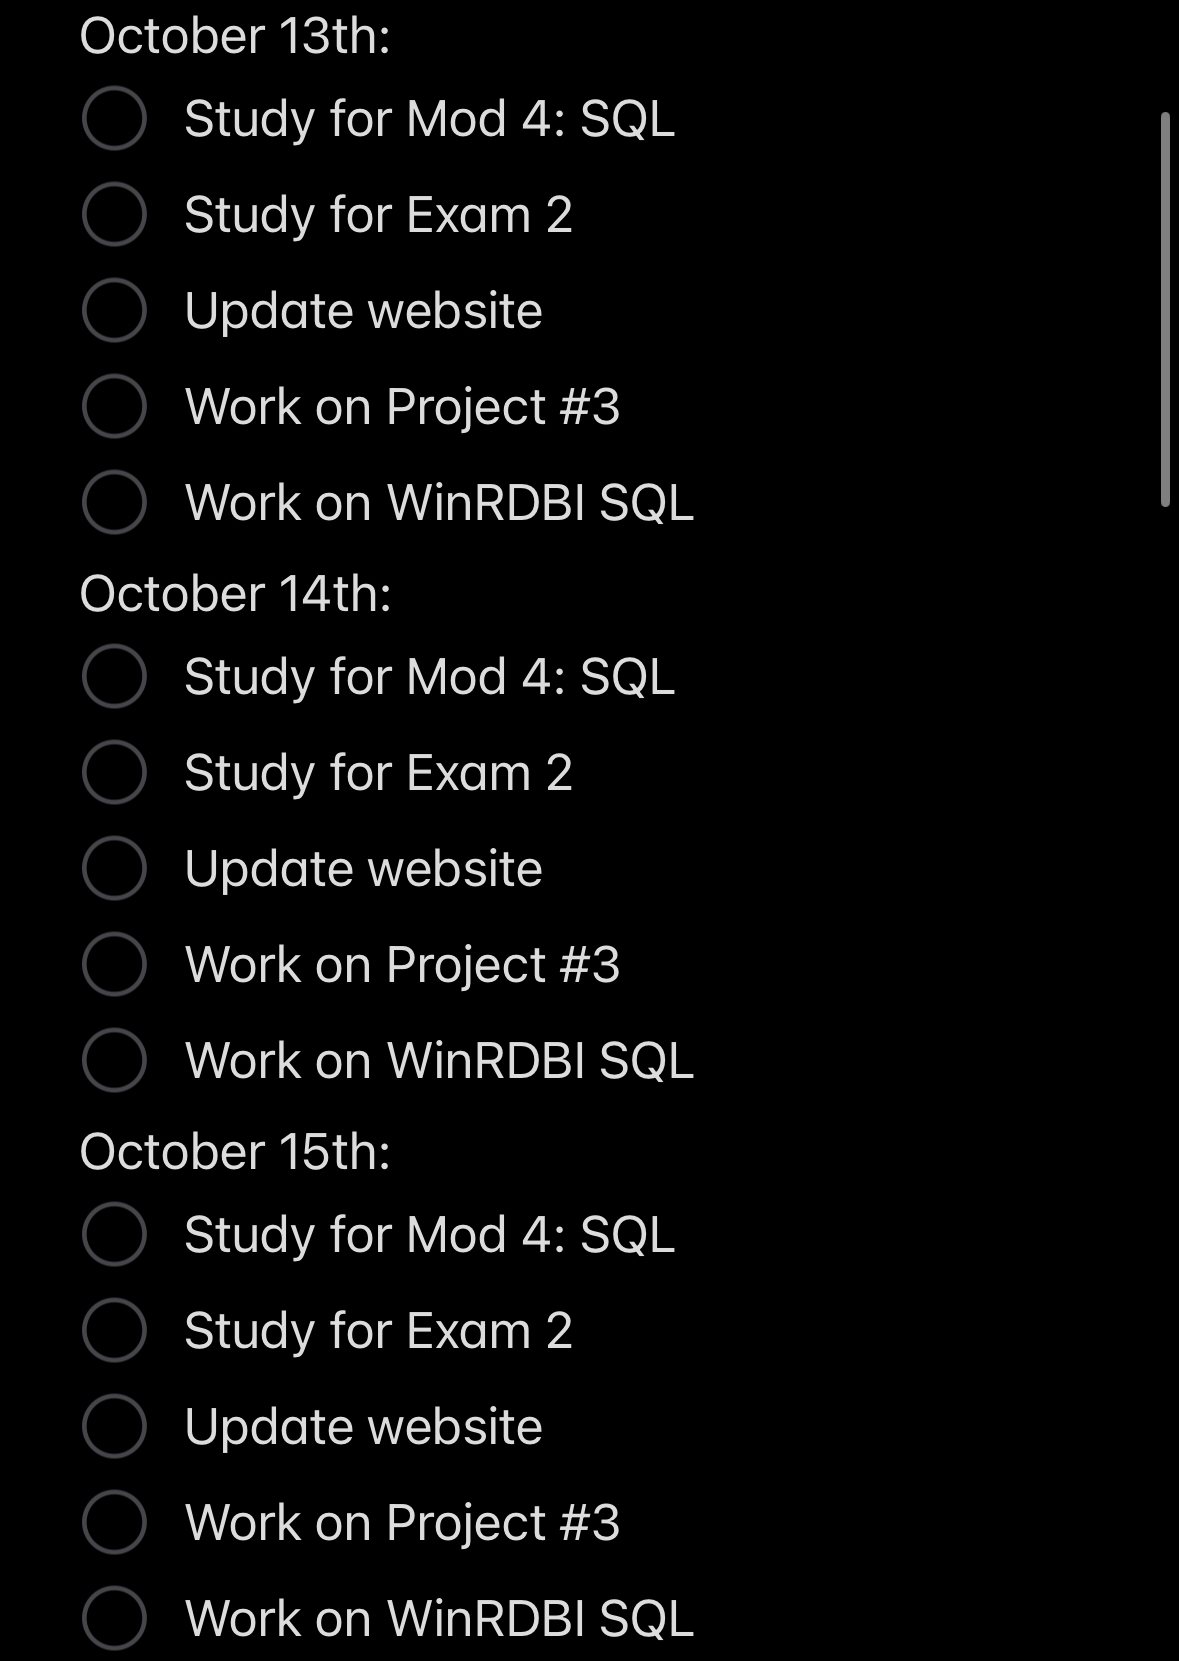Check October 13th Work on WinRDBI SQL
Viewport: 1179px width, 1661px height.
point(114,502)
